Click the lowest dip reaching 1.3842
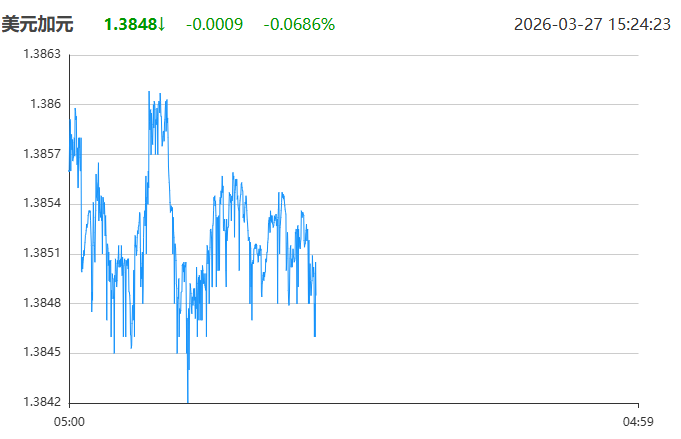Viewport: 681px width, 439px height. point(188,401)
